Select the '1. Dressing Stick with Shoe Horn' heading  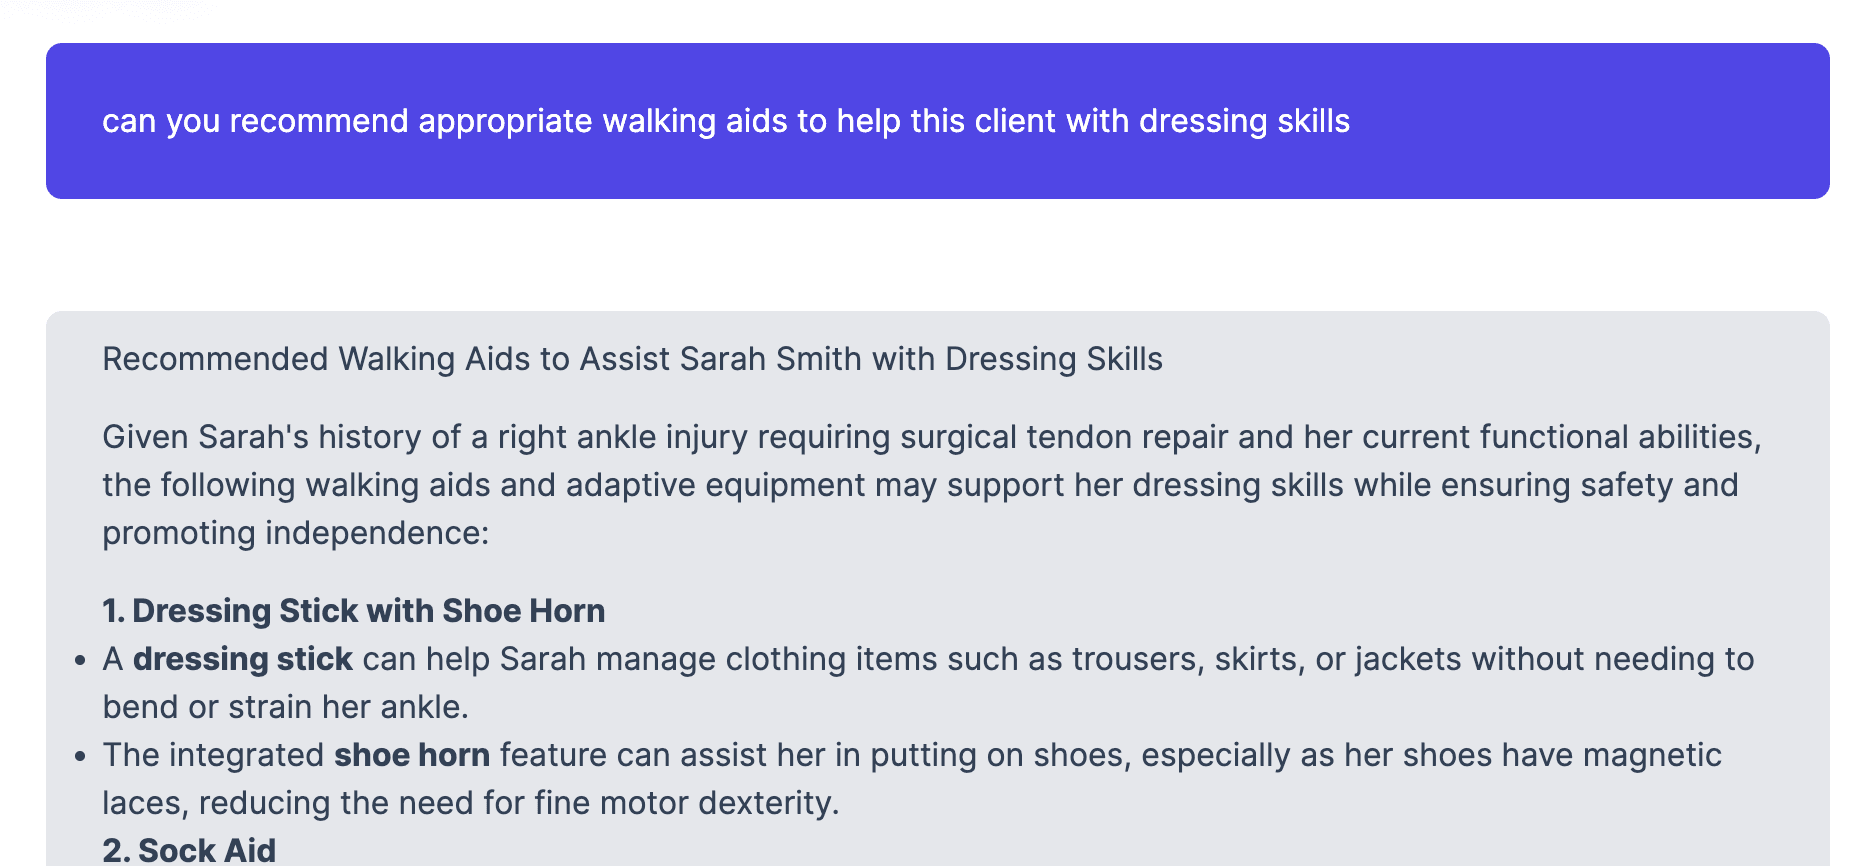(x=354, y=611)
